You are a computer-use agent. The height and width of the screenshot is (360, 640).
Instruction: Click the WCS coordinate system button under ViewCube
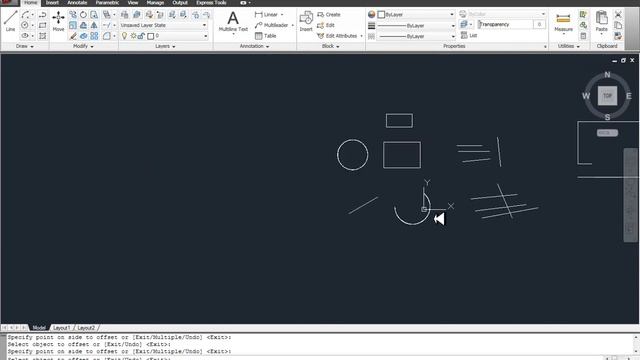[607, 133]
